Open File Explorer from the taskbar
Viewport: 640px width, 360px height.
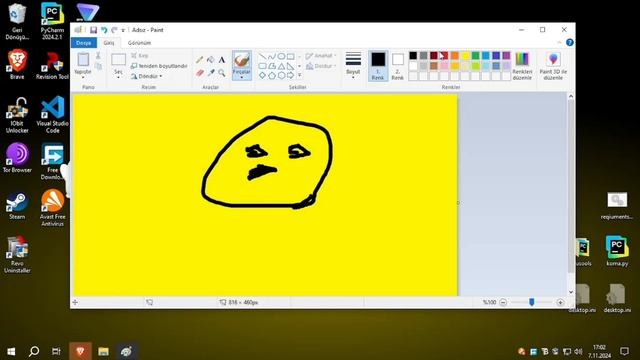click(x=103, y=351)
